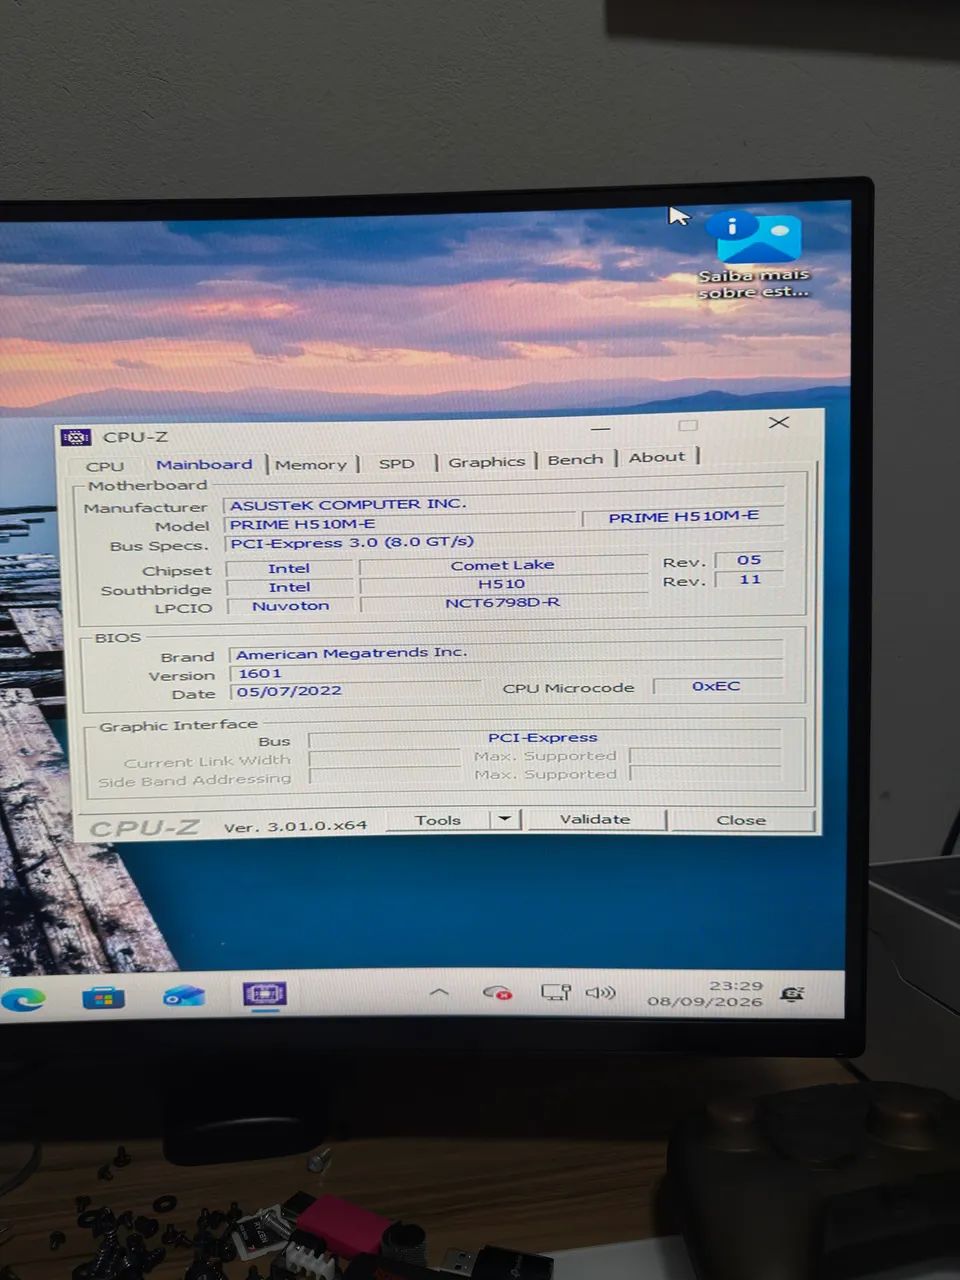Open Microsoft Store from the taskbar

102,997
